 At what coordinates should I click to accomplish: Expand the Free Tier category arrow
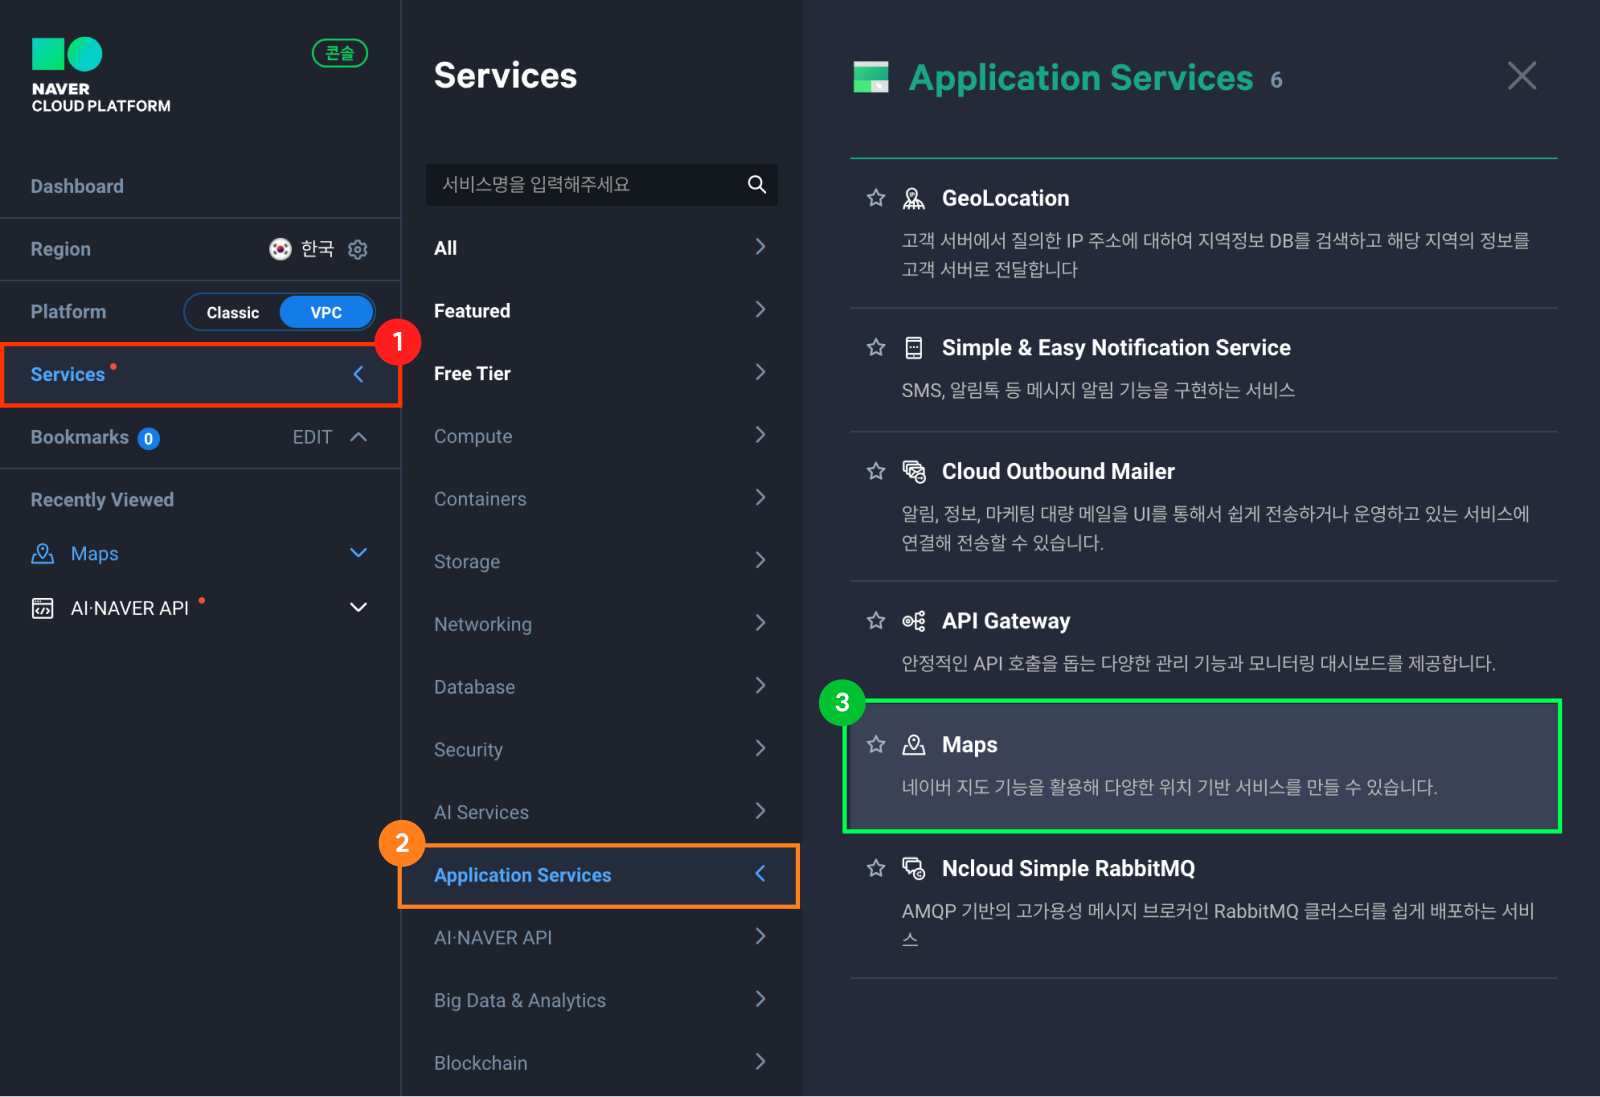click(x=760, y=372)
